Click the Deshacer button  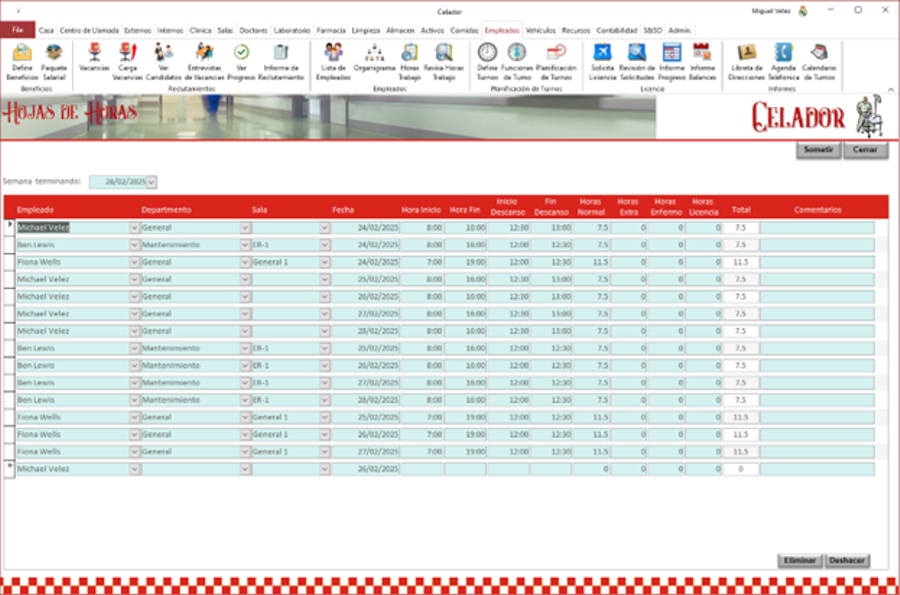848,560
